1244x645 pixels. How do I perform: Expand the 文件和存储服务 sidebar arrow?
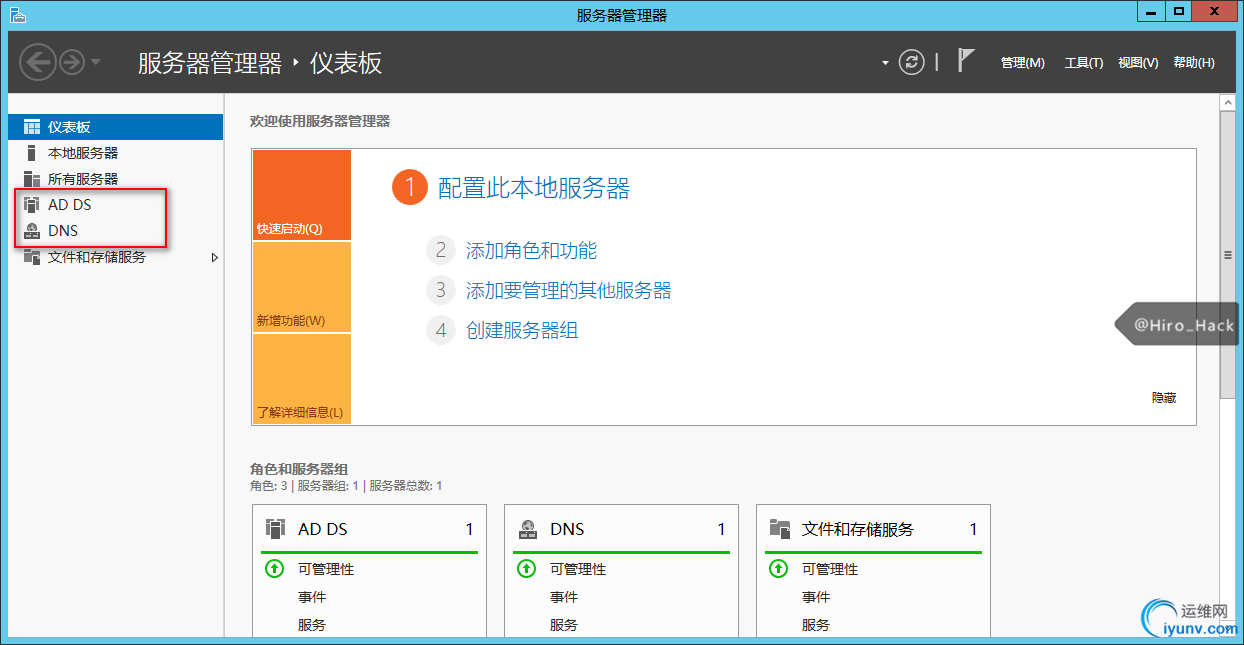click(214, 258)
